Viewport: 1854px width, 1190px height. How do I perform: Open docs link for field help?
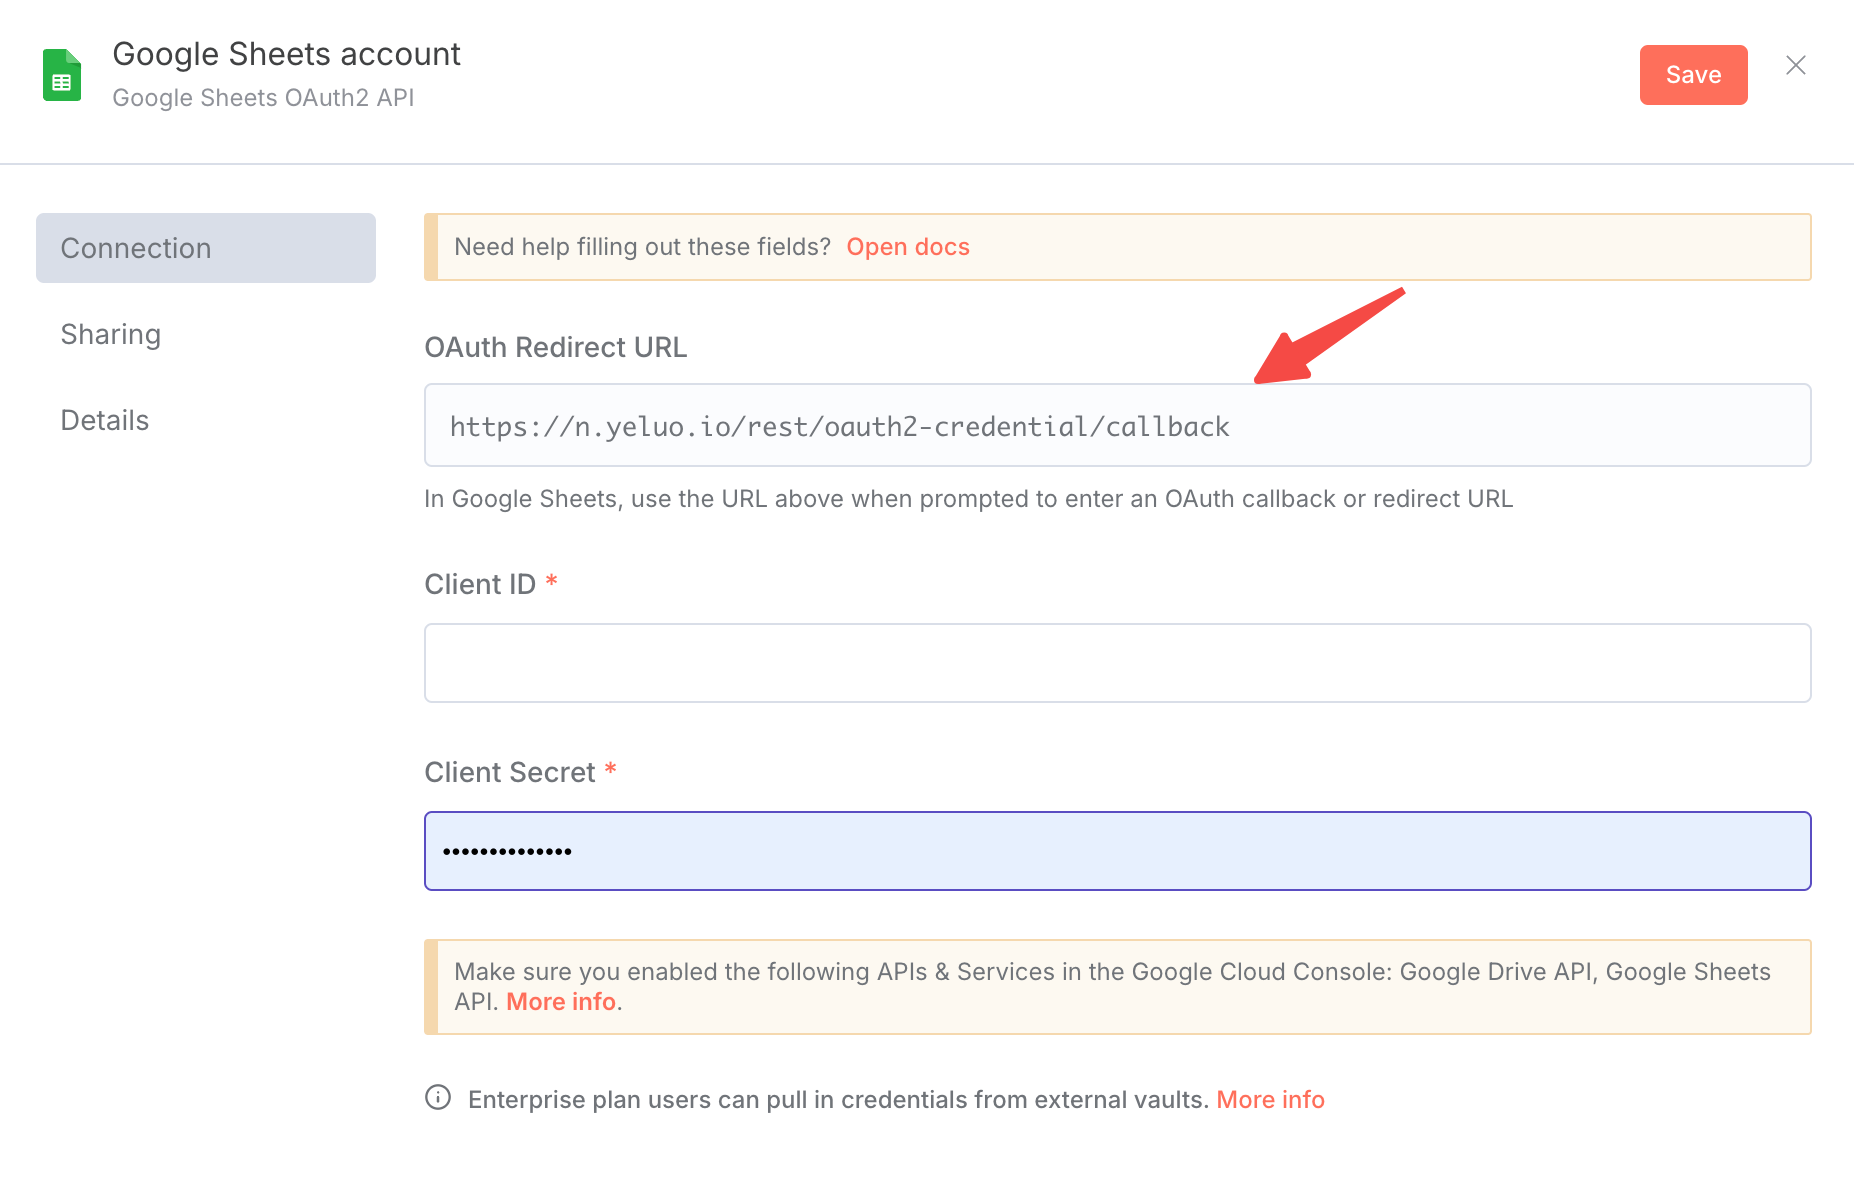[908, 247]
